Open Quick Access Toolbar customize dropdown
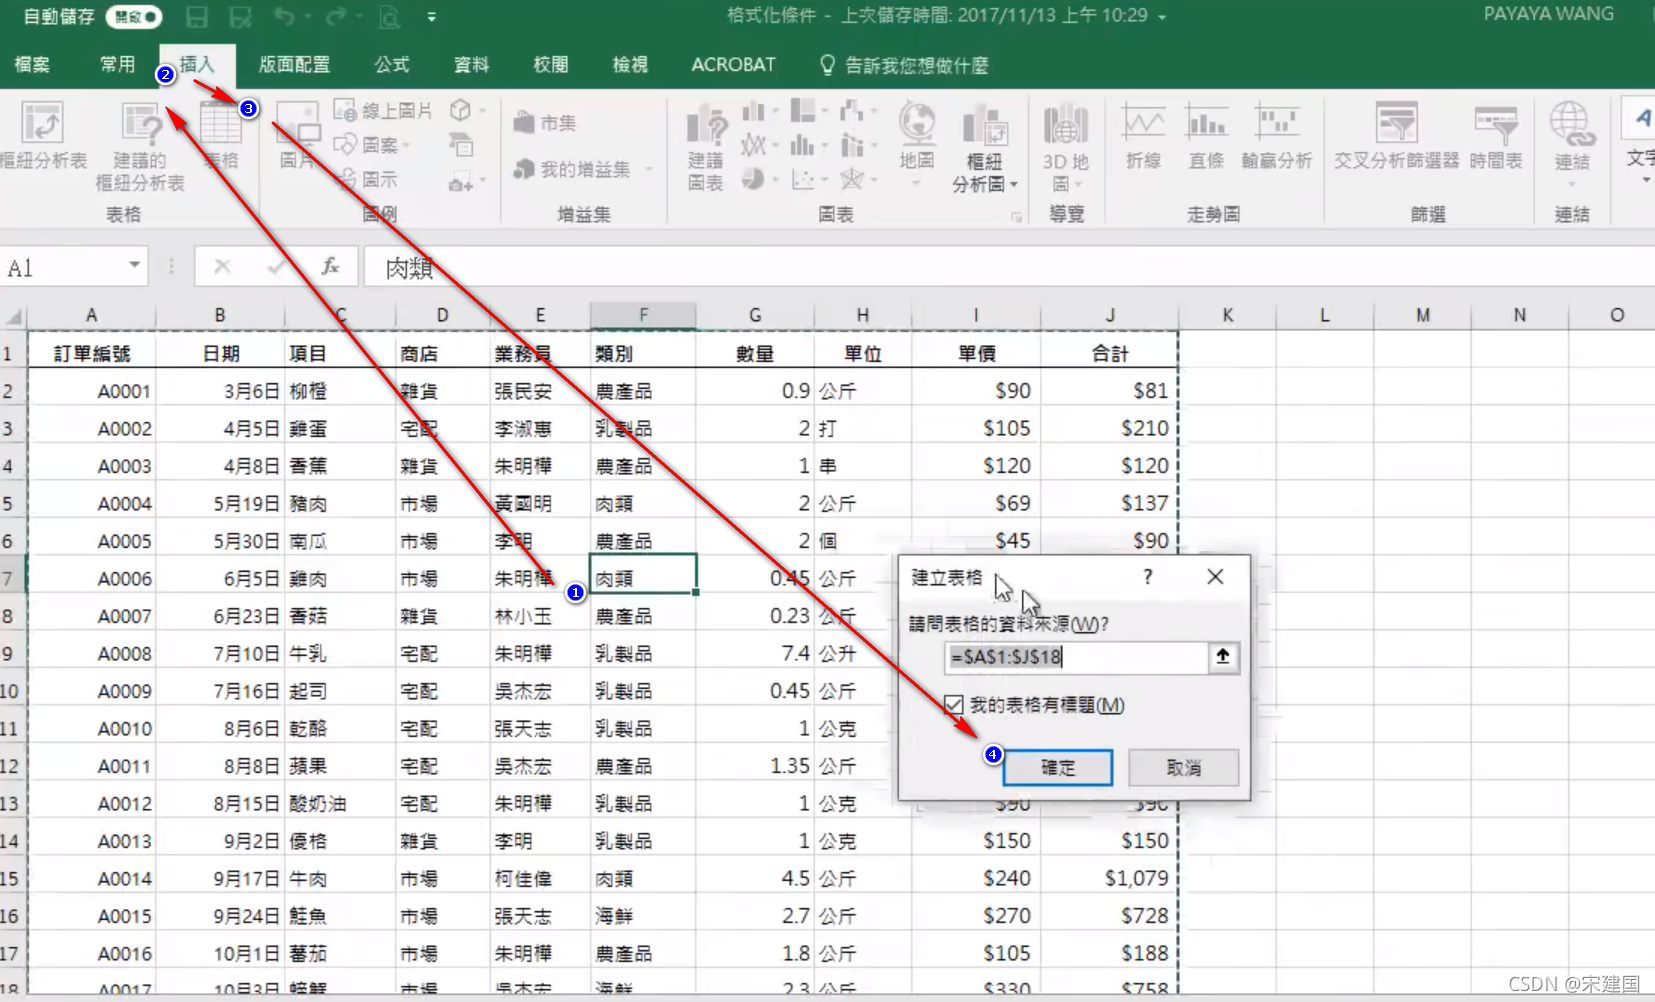 (x=431, y=17)
